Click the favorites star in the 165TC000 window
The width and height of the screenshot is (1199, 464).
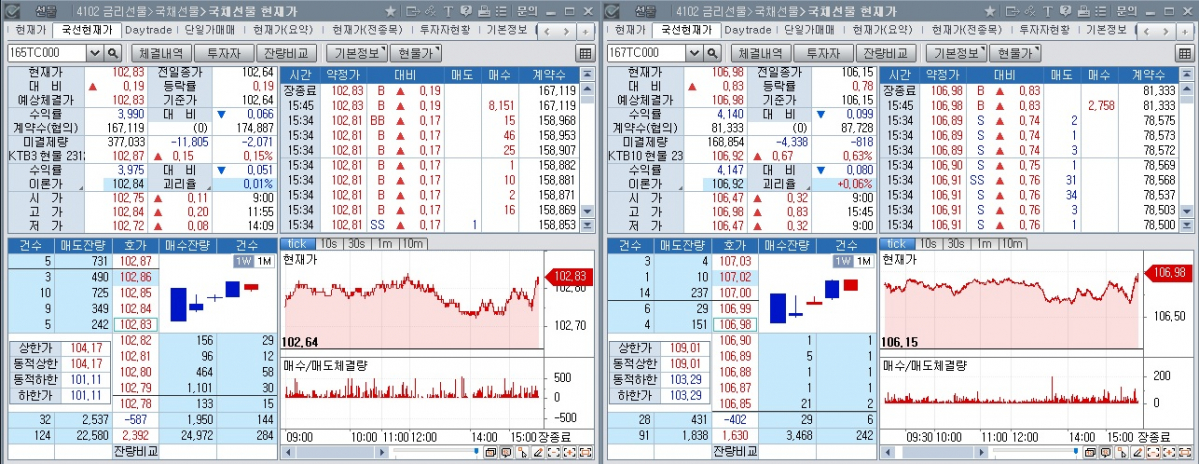pyautogui.click(x=391, y=11)
